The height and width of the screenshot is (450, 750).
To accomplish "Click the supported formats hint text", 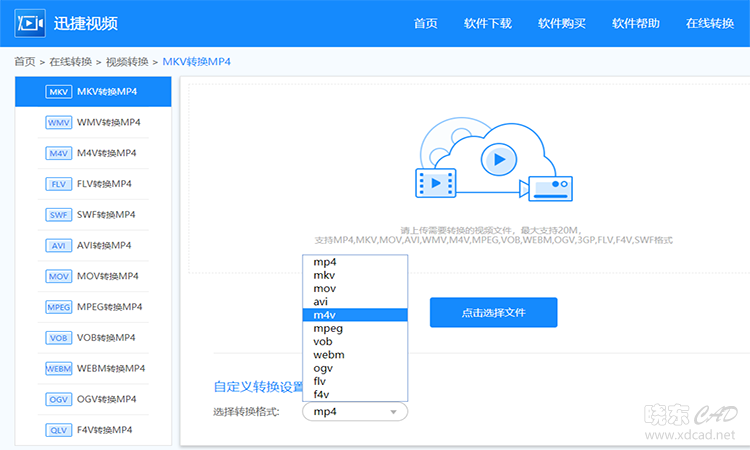I will [493, 240].
